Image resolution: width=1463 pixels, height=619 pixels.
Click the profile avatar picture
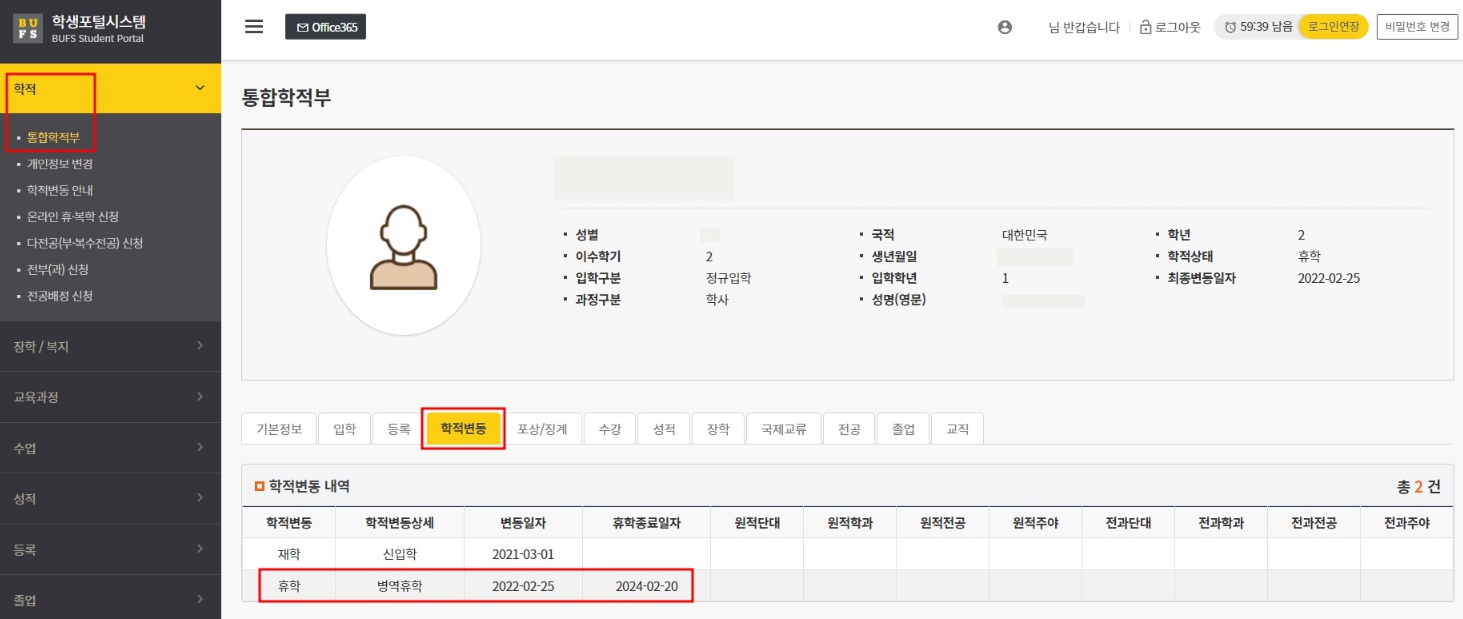pos(403,245)
